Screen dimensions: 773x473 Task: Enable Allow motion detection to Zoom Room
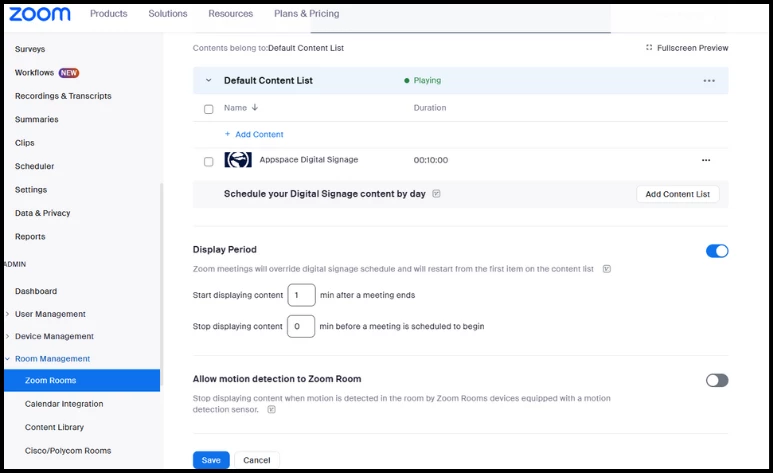pos(717,380)
